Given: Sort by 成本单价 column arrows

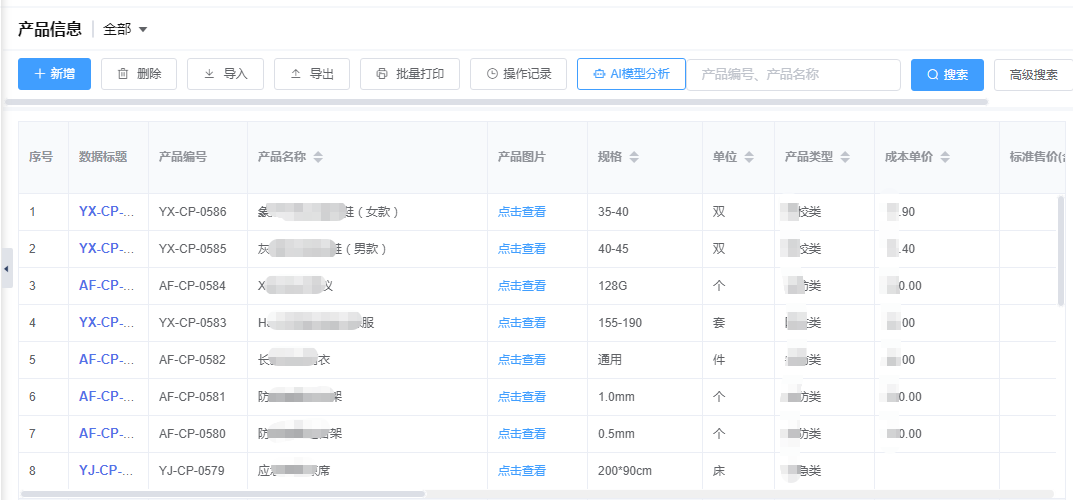Looking at the screenshot, I should [945, 157].
